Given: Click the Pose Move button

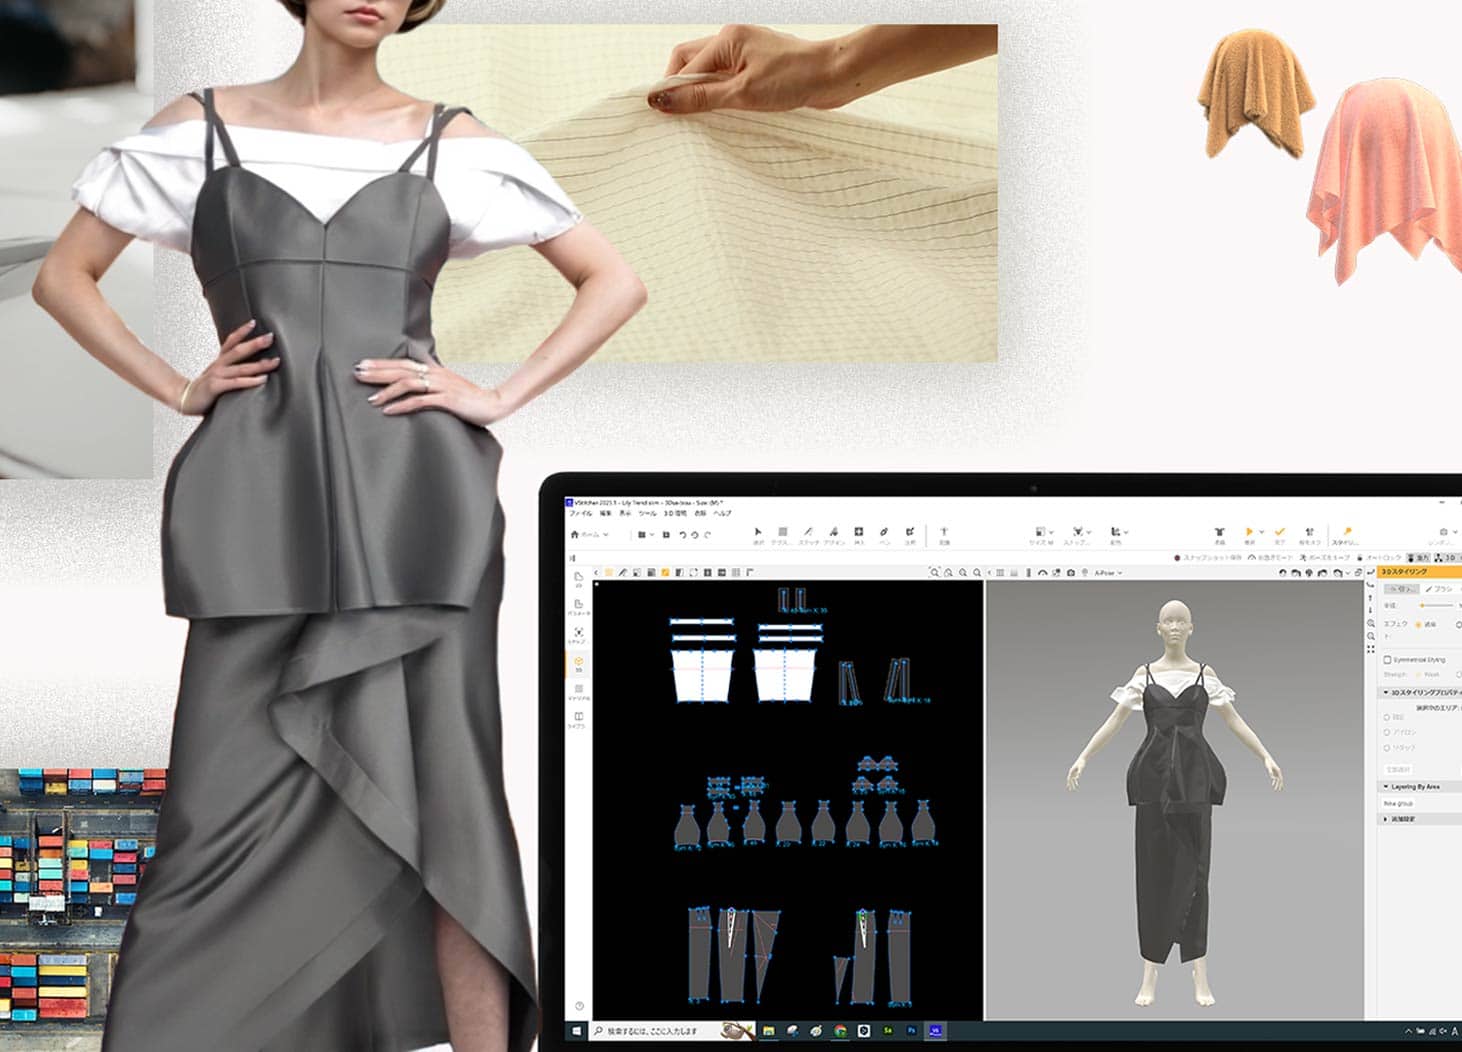Looking at the screenshot, I should (x=1323, y=558).
